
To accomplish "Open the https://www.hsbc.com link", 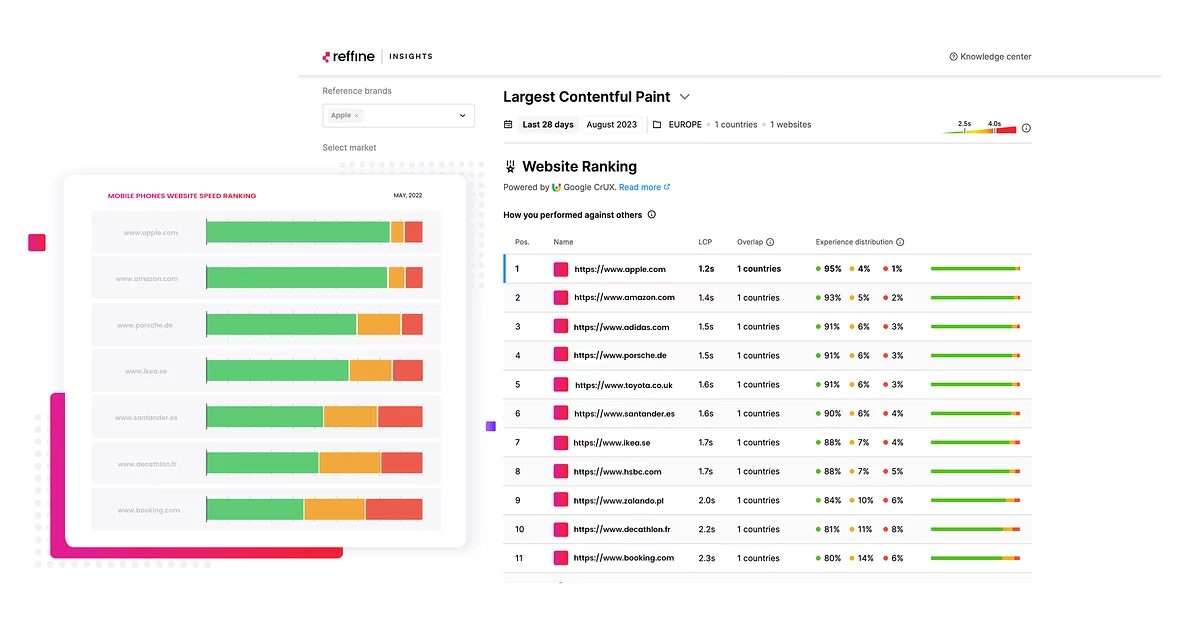I will pos(618,472).
